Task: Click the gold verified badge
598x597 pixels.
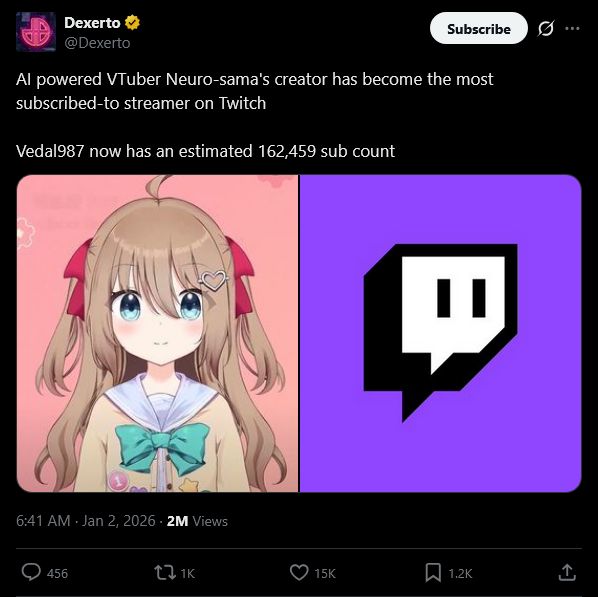Action: coord(132,23)
